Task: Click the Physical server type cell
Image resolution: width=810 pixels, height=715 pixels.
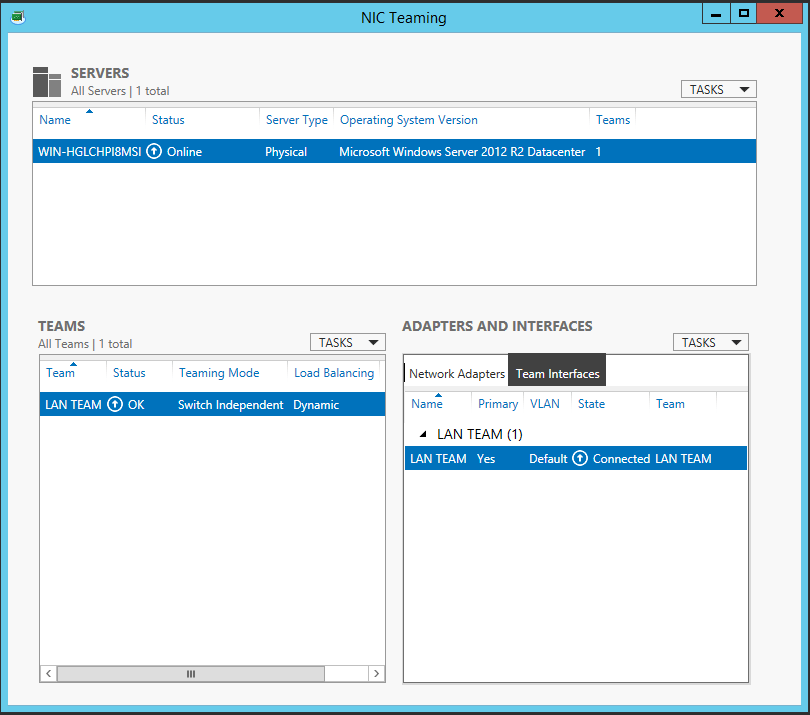Action: [286, 152]
